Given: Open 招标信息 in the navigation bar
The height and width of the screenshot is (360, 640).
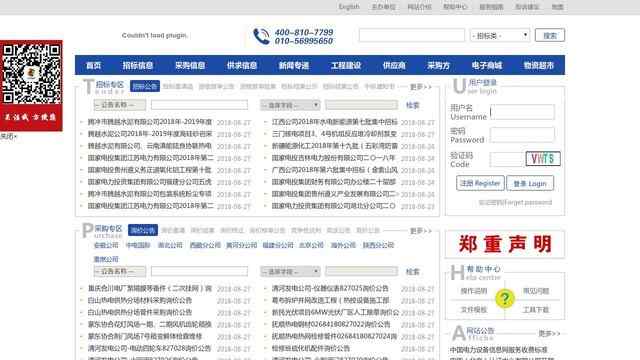Looking at the screenshot, I should click(x=138, y=65).
